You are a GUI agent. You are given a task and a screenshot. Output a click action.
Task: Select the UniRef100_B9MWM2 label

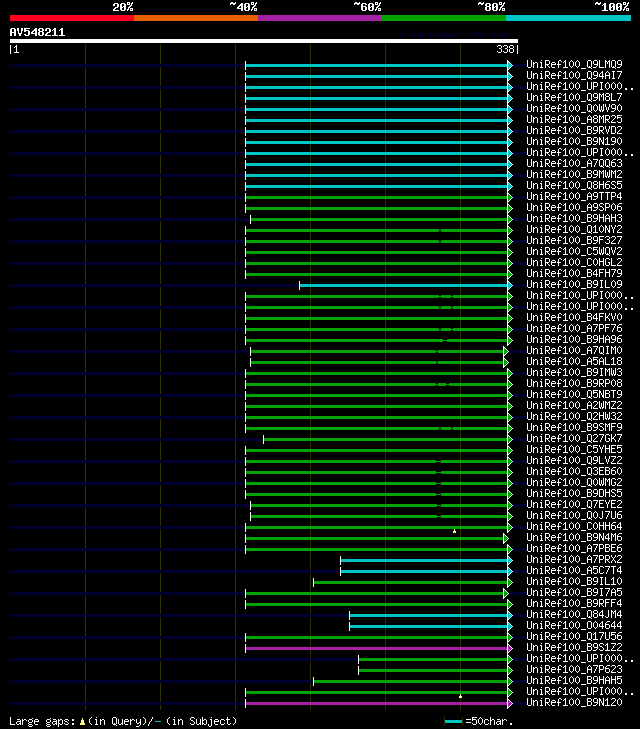574,174
